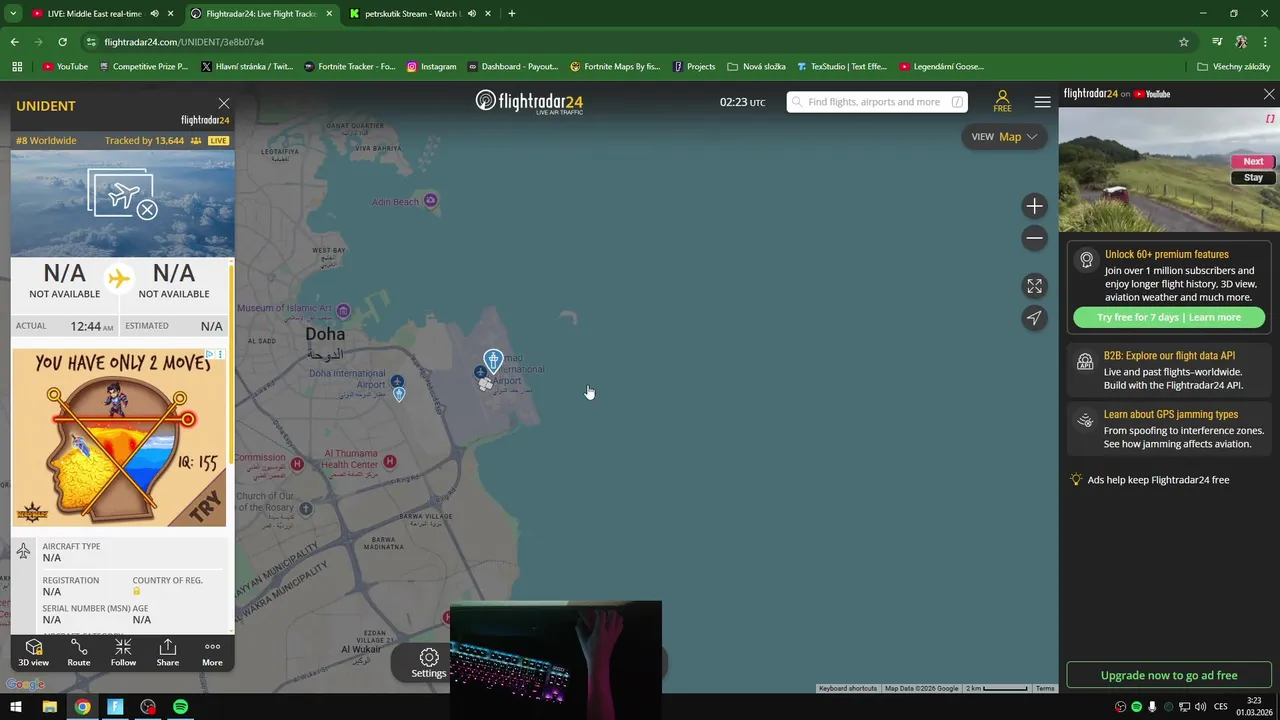Open Fortnite Tracker bookmark

[350, 67]
